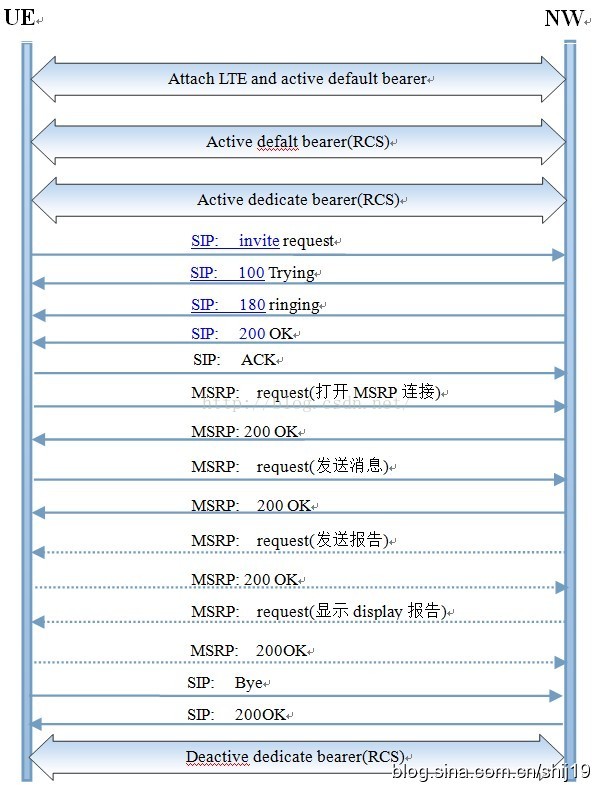The image size is (594, 785).
Task: Click 'MSRP: request(发送消息)' text
Action: (x=290, y=466)
